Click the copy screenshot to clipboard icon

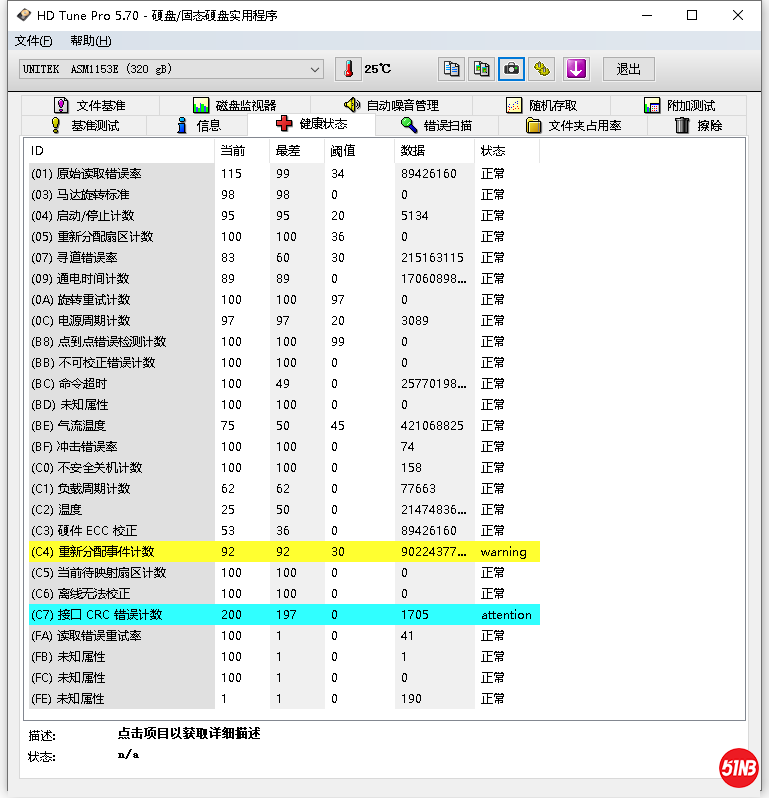point(481,69)
